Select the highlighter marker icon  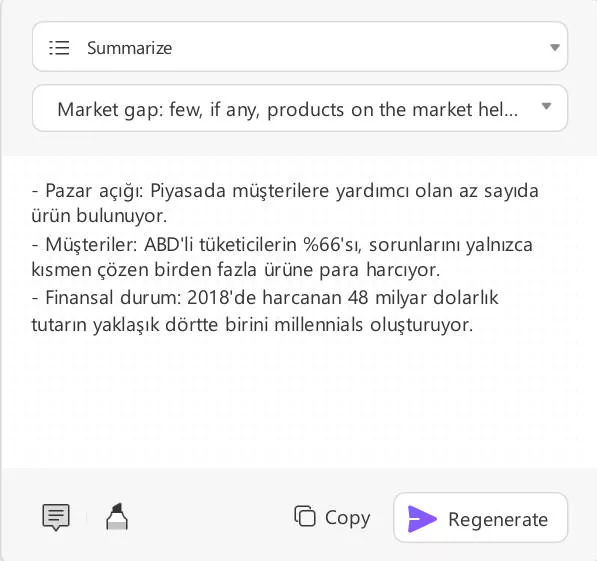[117, 517]
